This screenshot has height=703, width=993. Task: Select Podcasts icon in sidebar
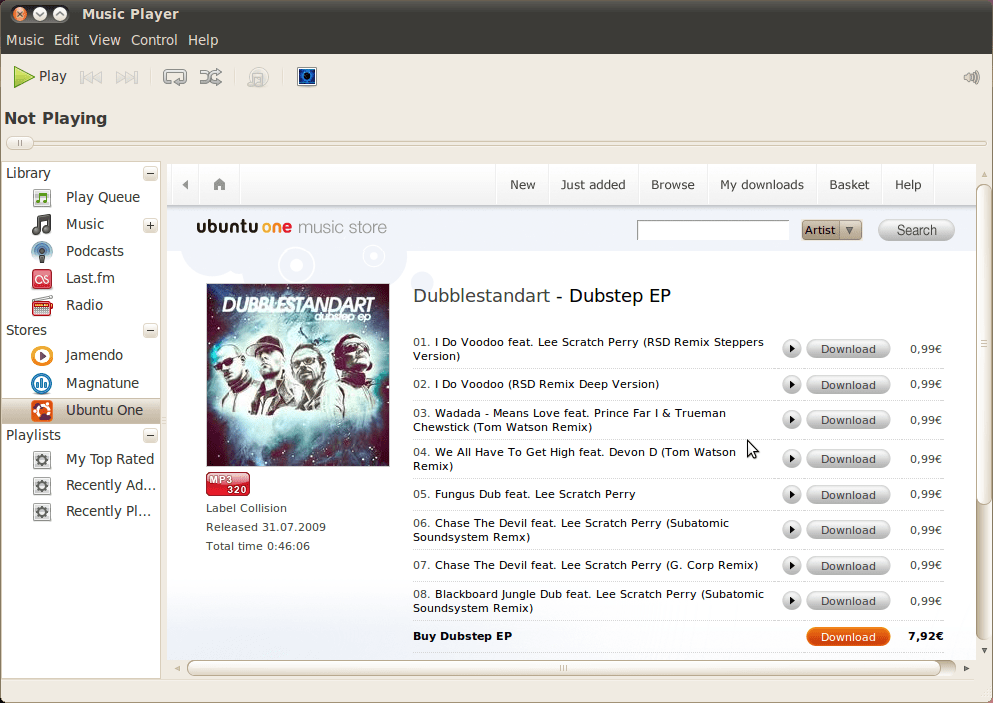click(x=42, y=251)
